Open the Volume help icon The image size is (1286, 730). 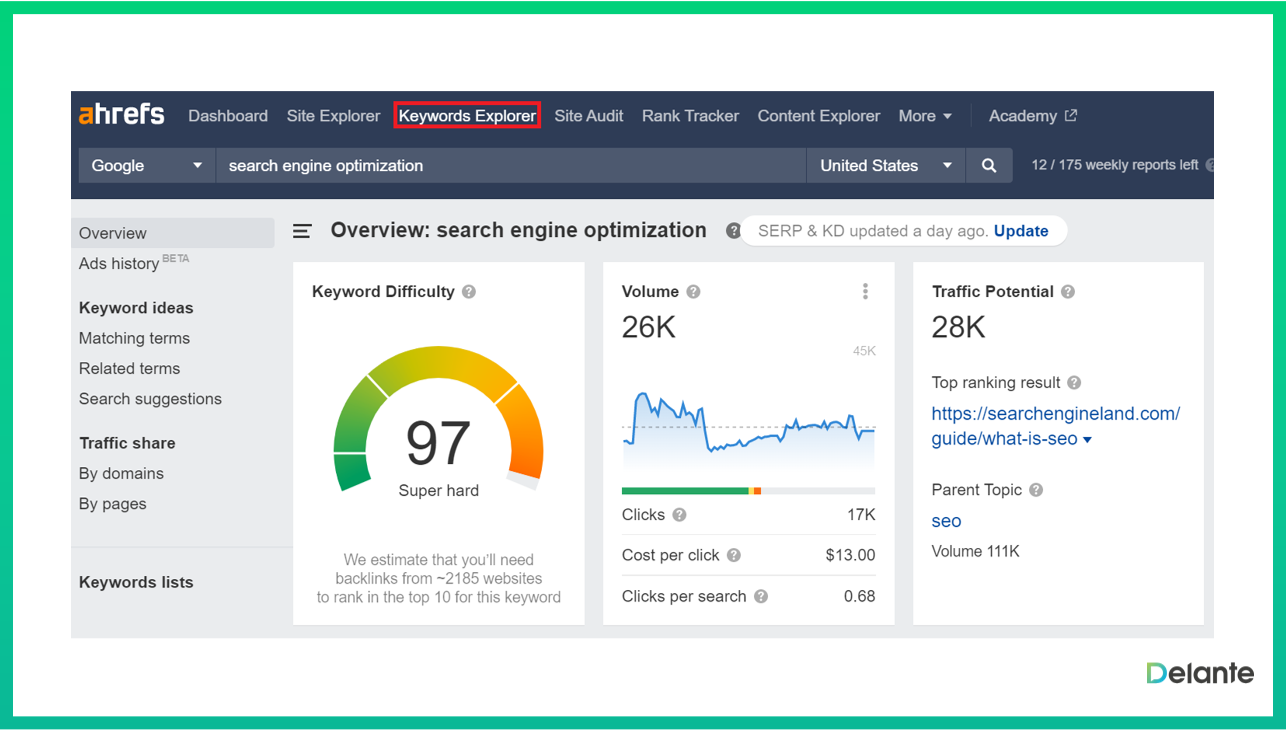tap(694, 292)
